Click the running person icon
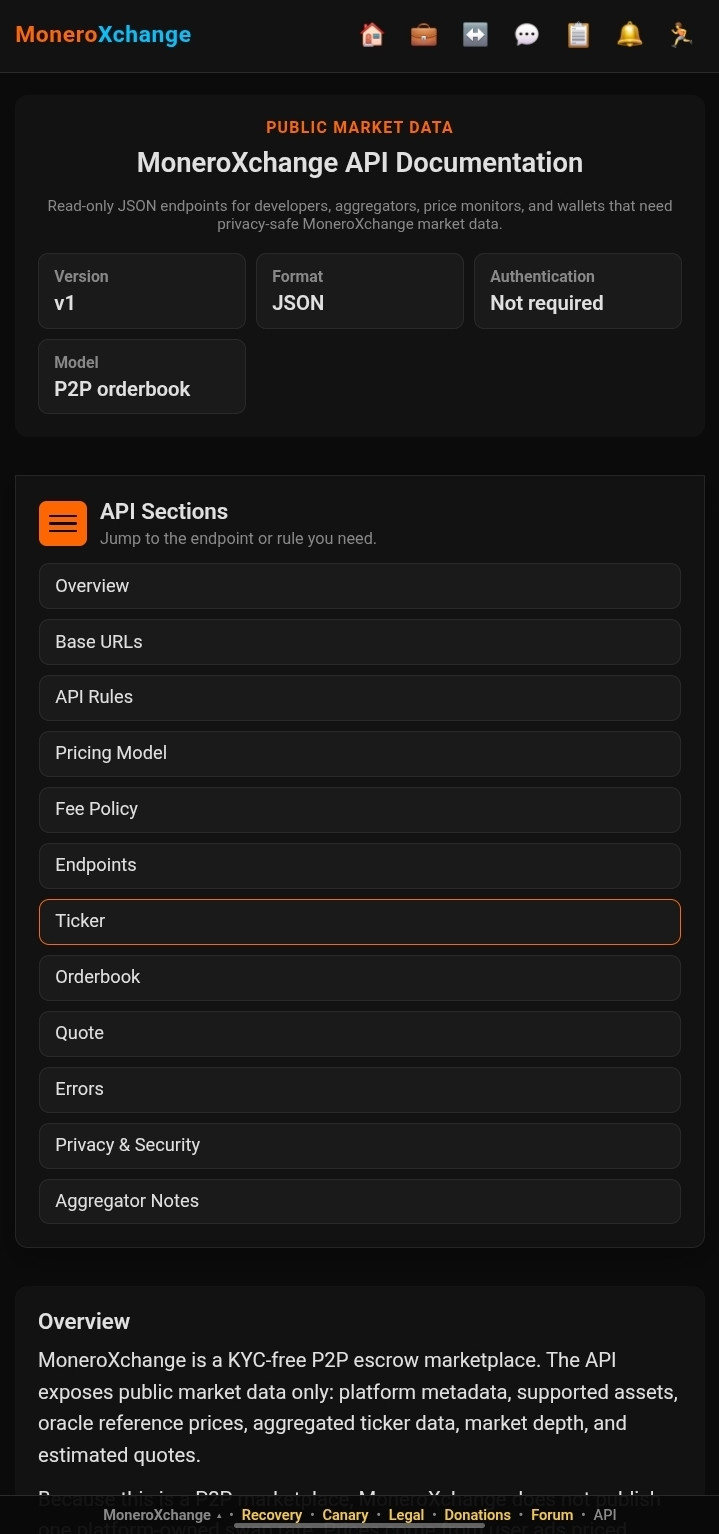719x1534 pixels. pyautogui.click(x=681, y=35)
